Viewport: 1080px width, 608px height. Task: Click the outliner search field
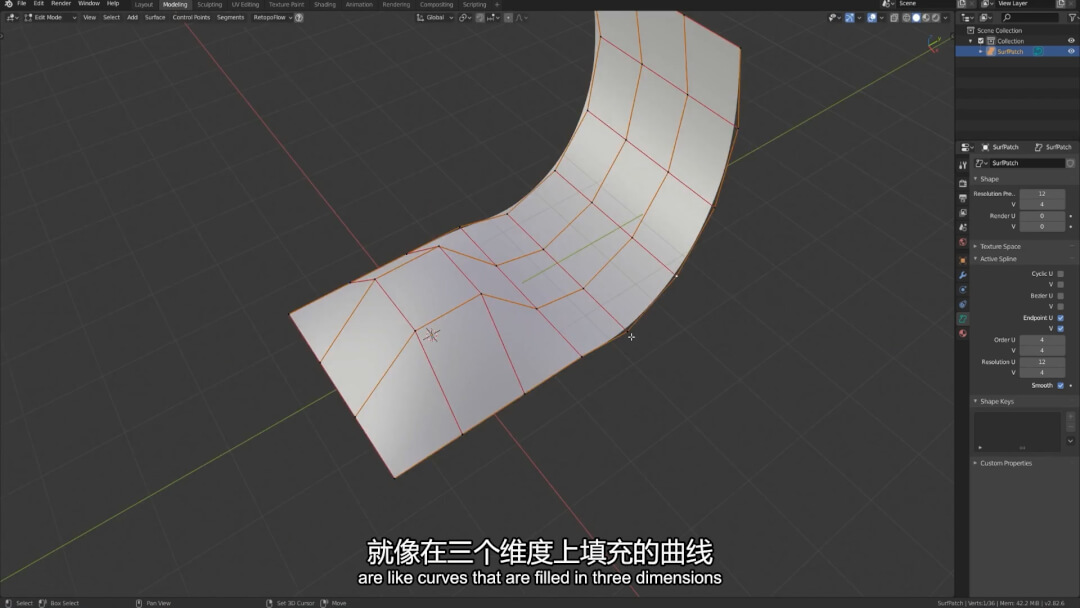[1030, 18]
